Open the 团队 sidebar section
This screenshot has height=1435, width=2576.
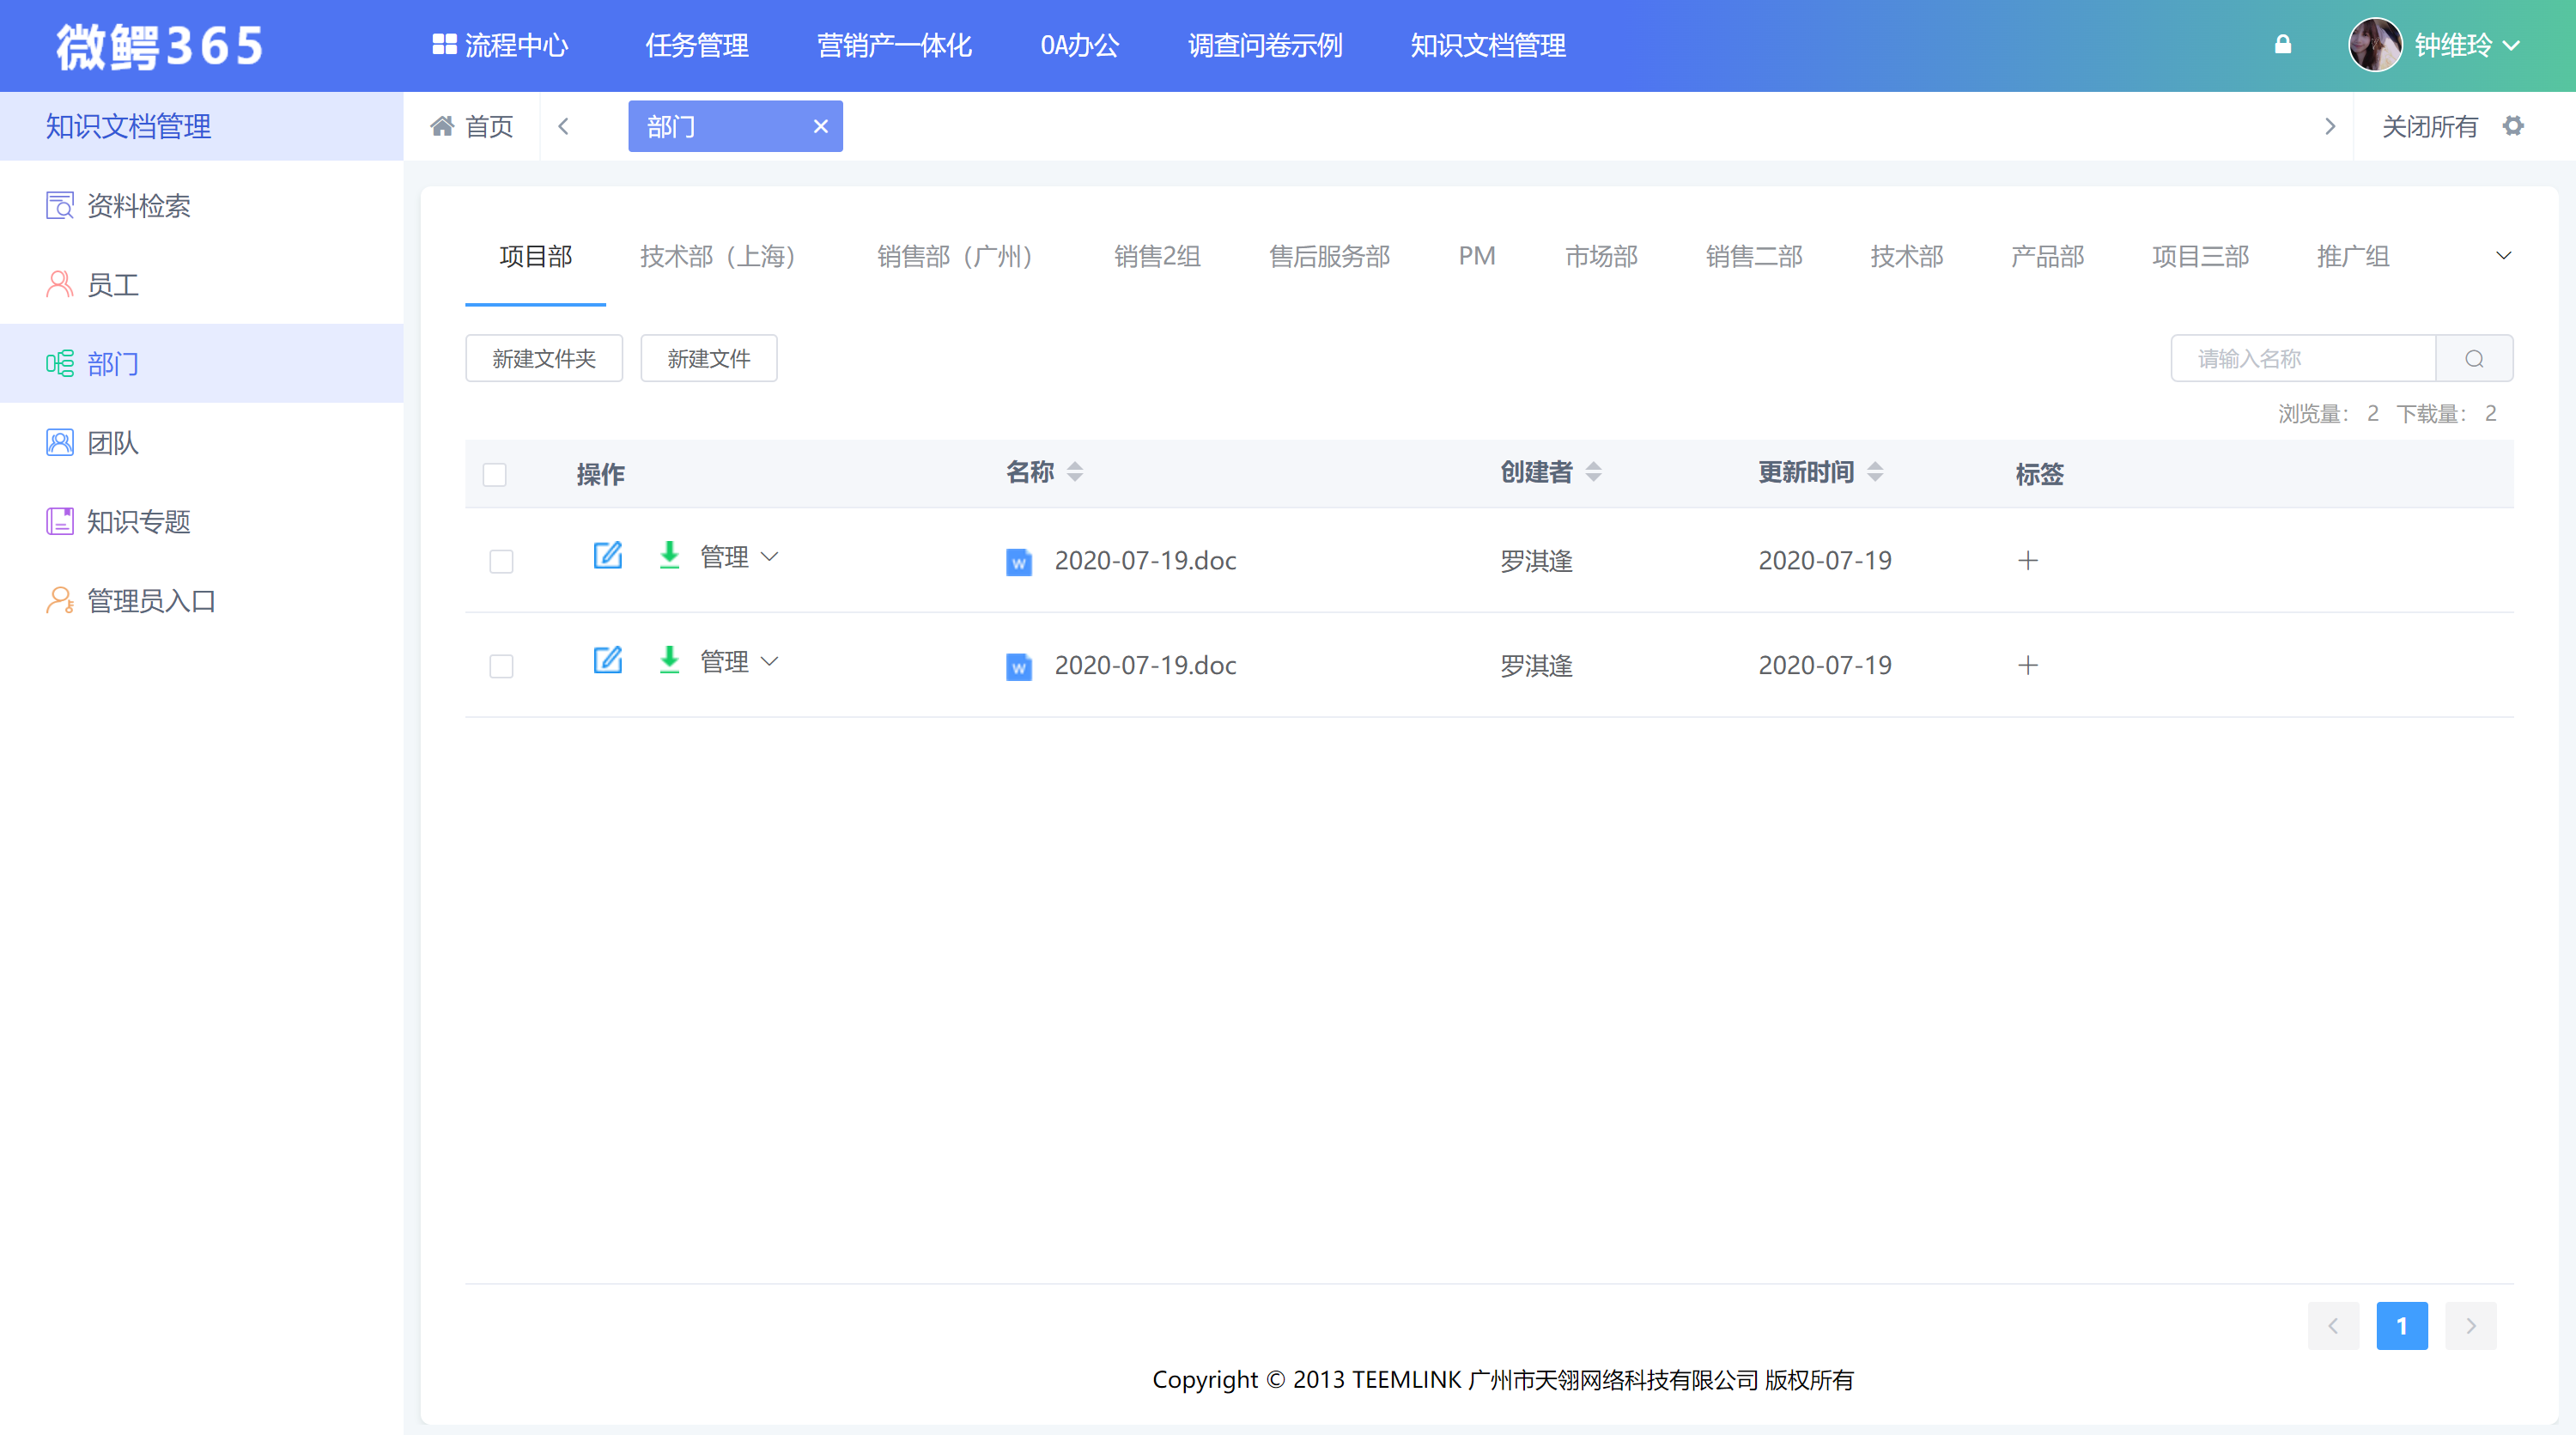point(112,443)
